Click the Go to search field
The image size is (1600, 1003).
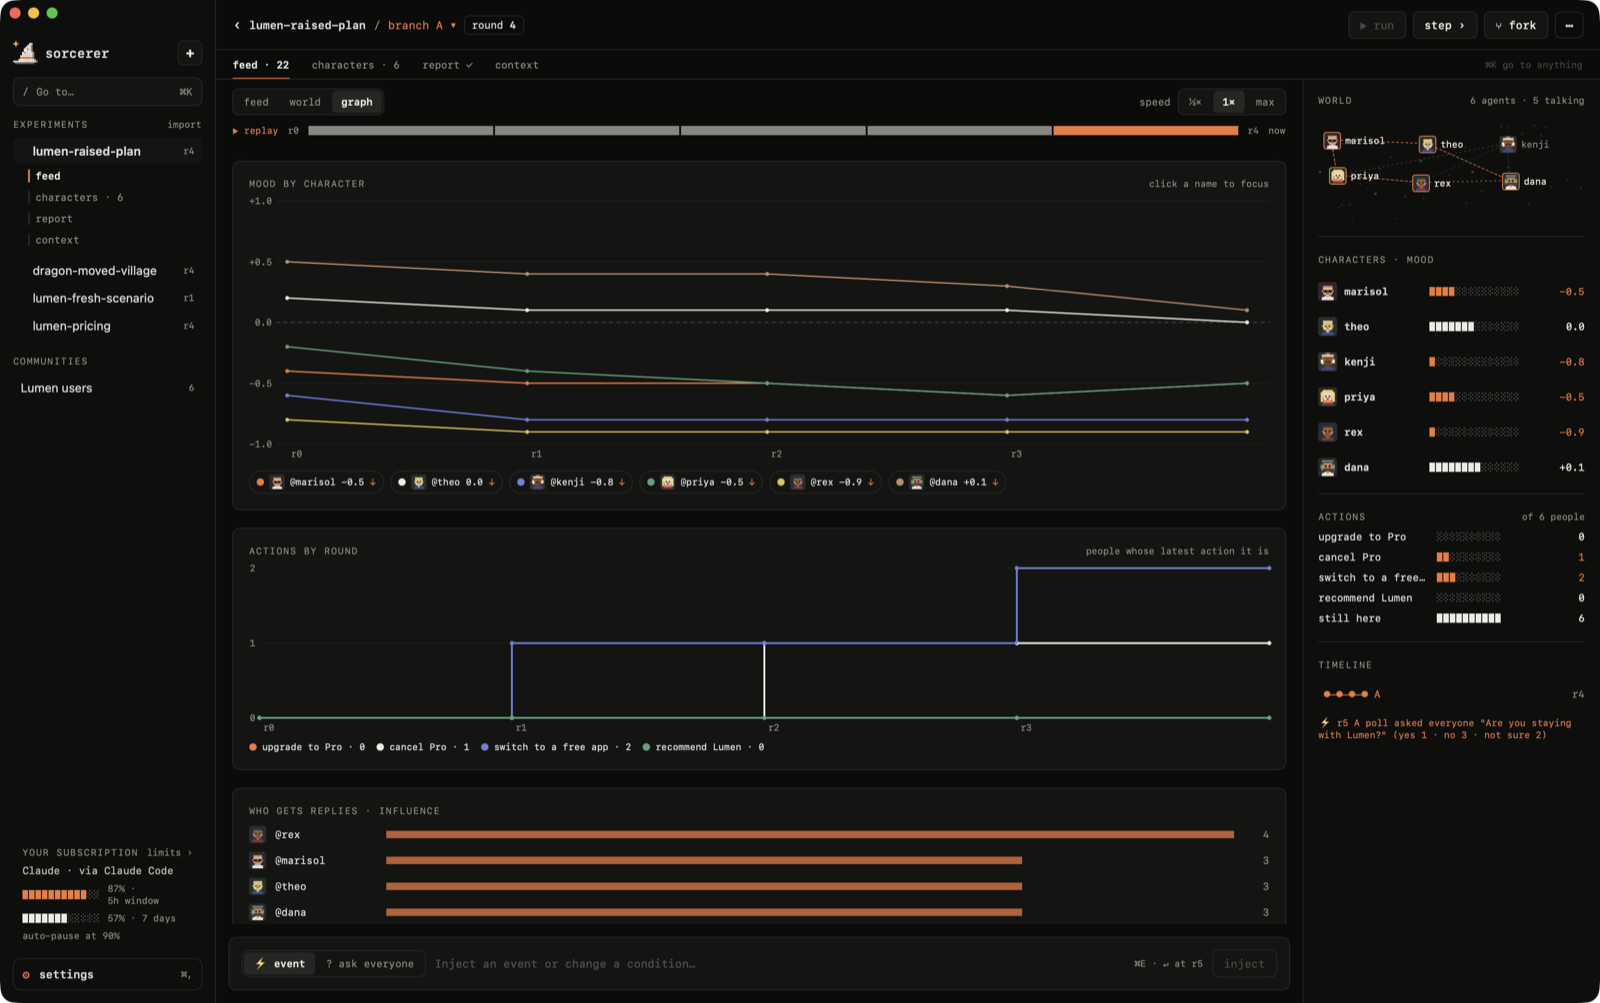[108, 92]
